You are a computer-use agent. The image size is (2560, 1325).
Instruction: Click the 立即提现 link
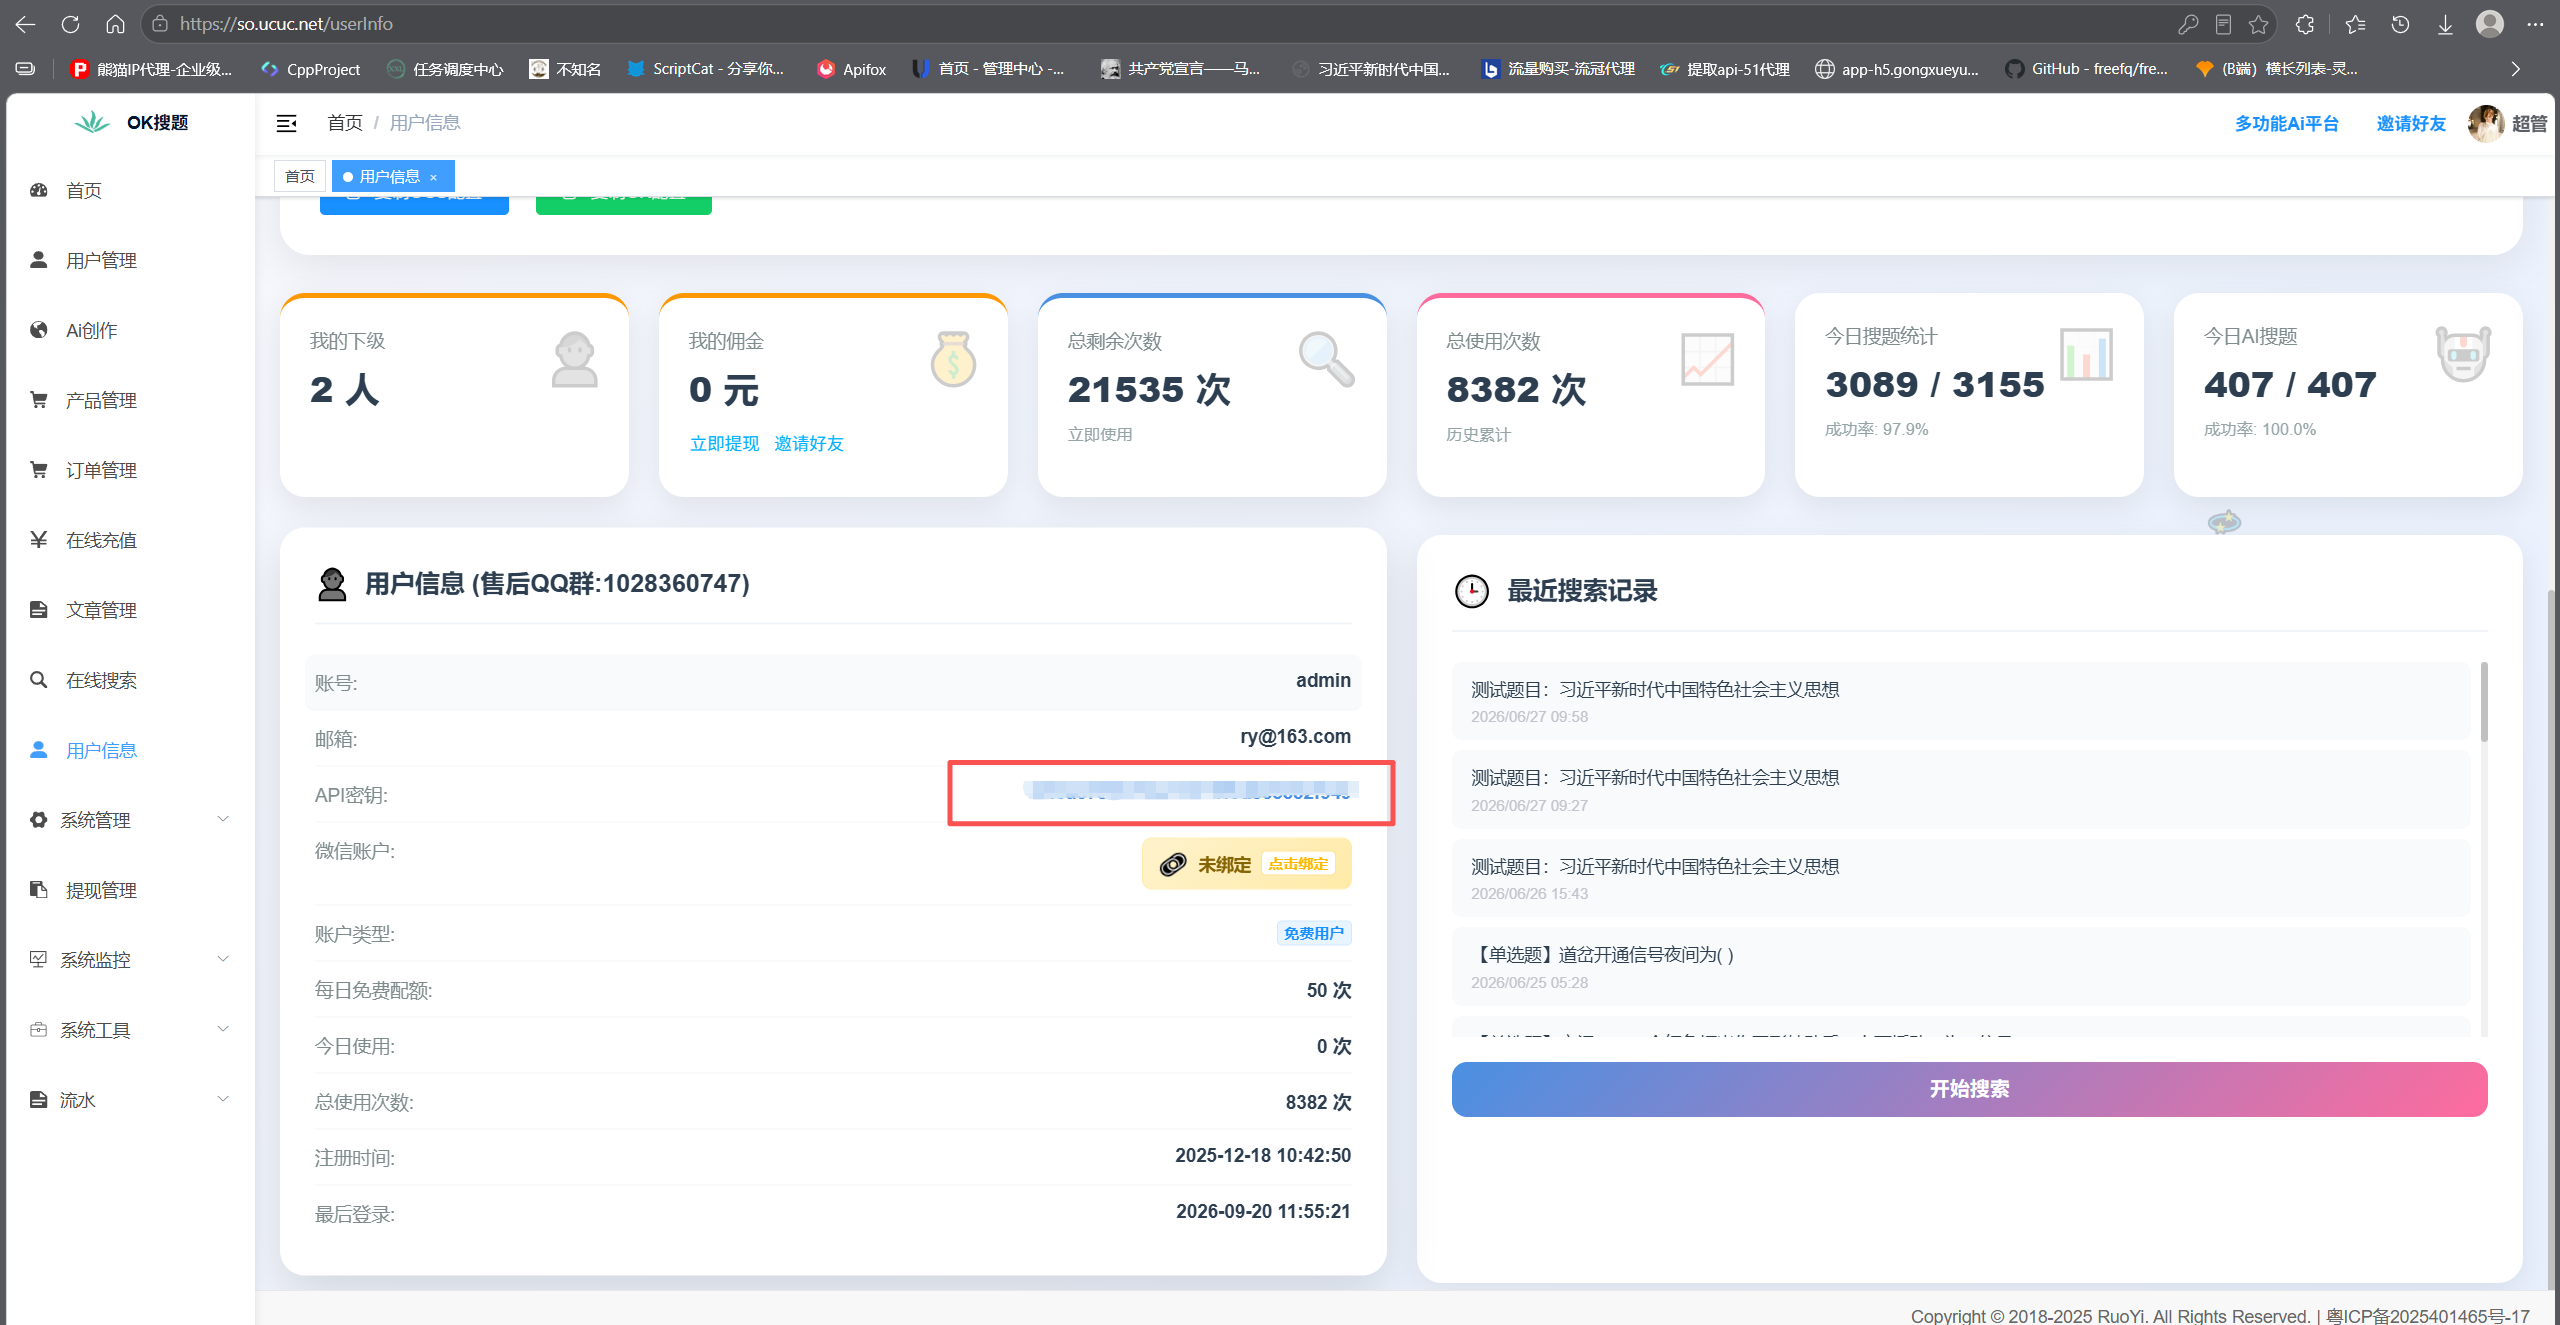pos(724,443)
